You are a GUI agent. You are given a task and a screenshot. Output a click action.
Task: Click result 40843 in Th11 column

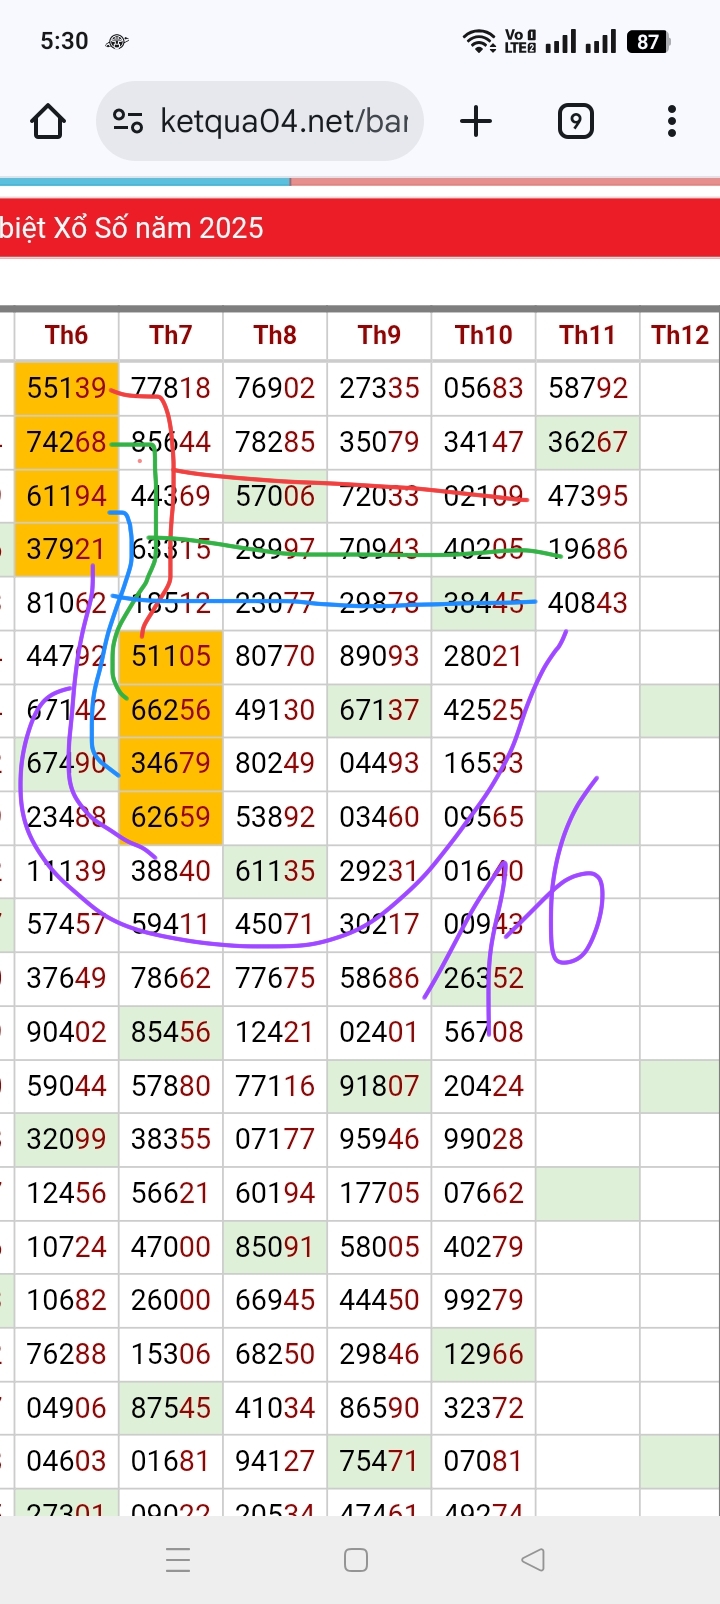tap(587, 603)
